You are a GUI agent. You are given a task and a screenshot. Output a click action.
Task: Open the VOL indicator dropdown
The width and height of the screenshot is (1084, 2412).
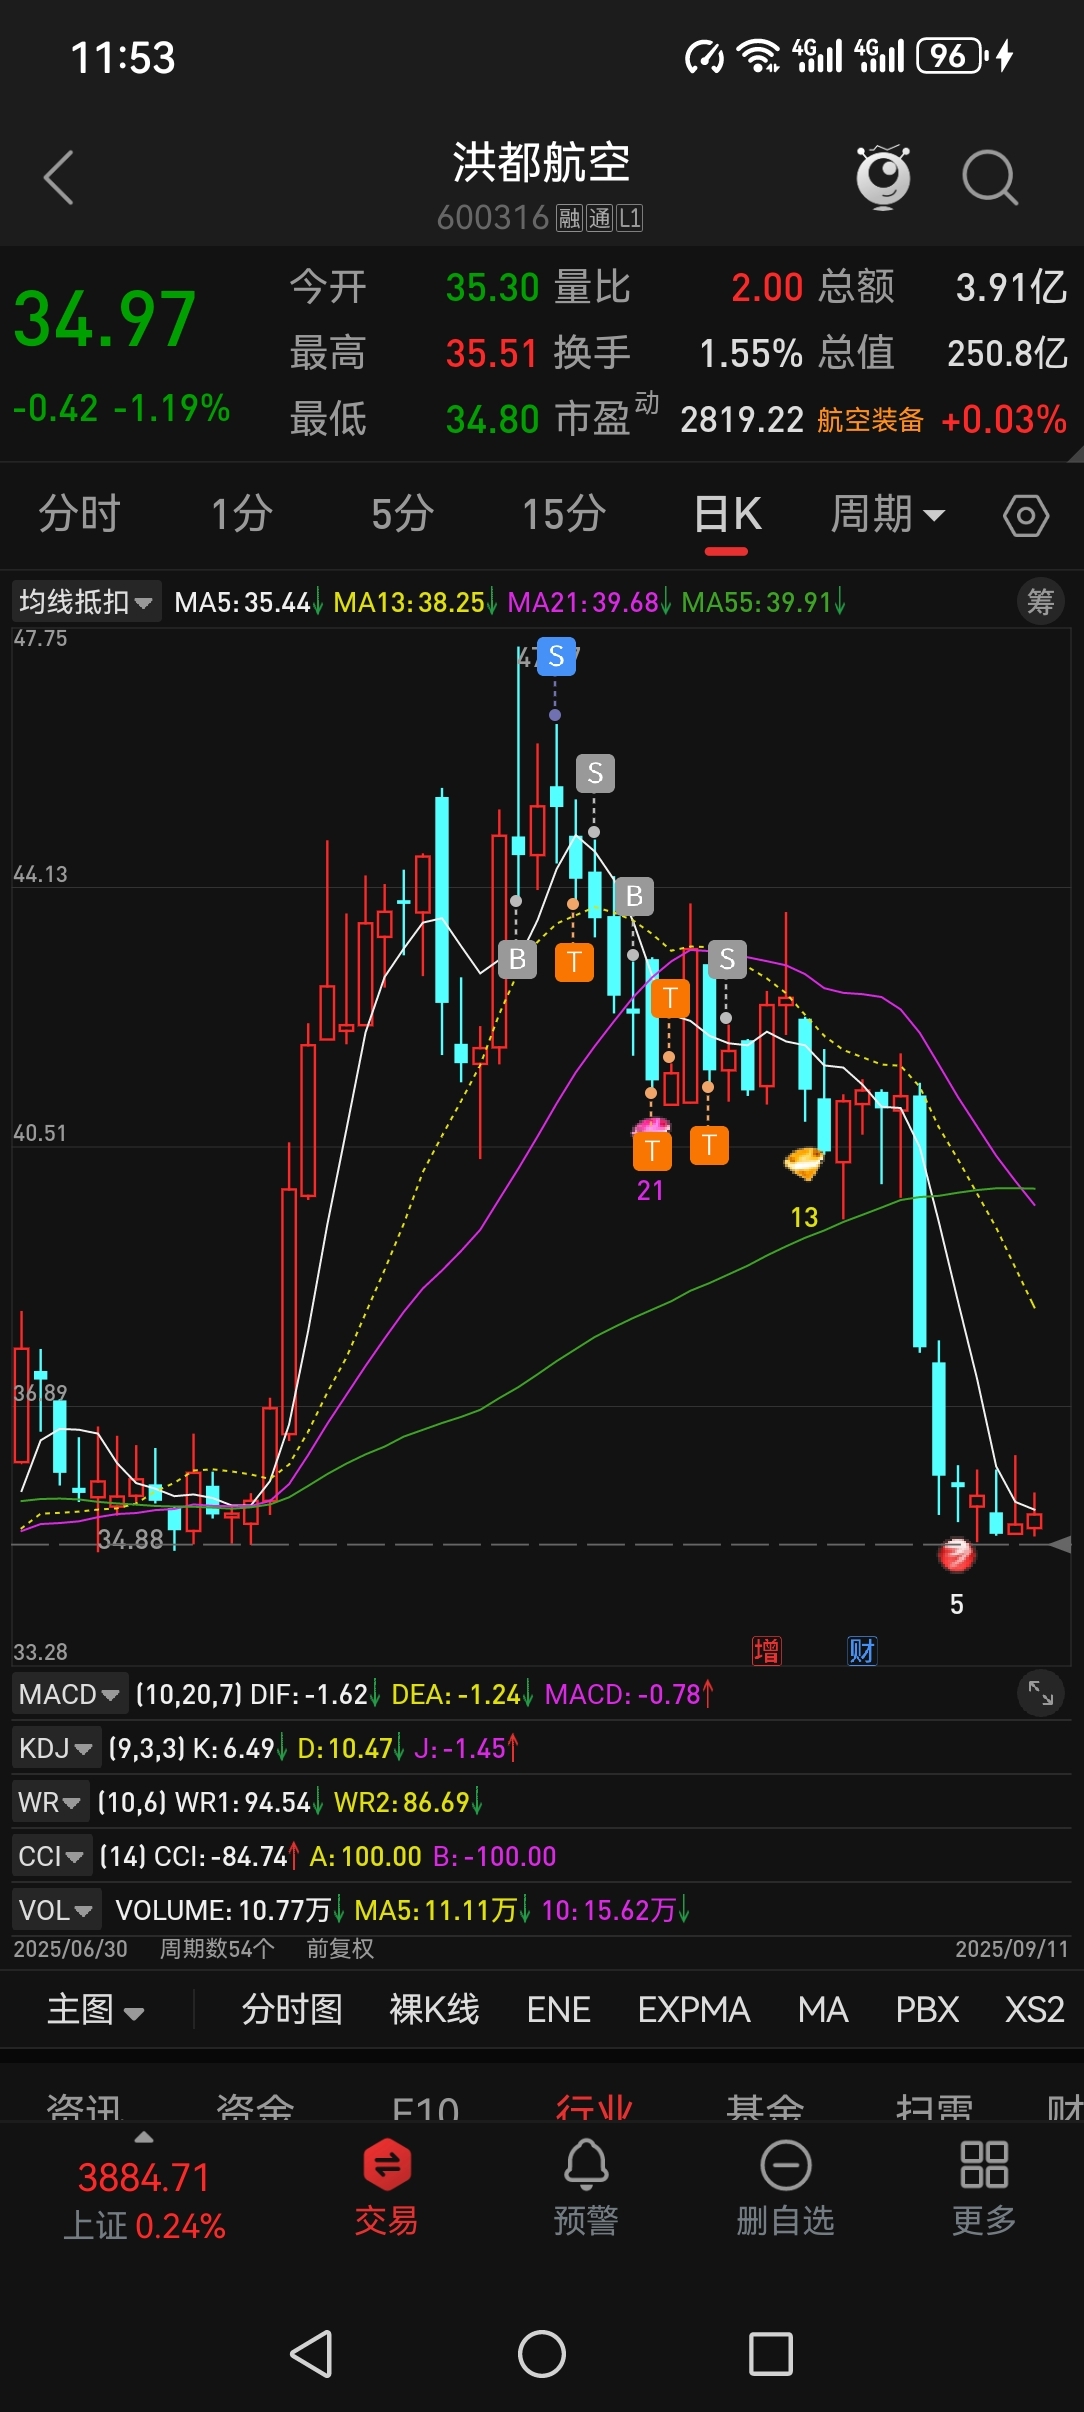[56, 1910]
